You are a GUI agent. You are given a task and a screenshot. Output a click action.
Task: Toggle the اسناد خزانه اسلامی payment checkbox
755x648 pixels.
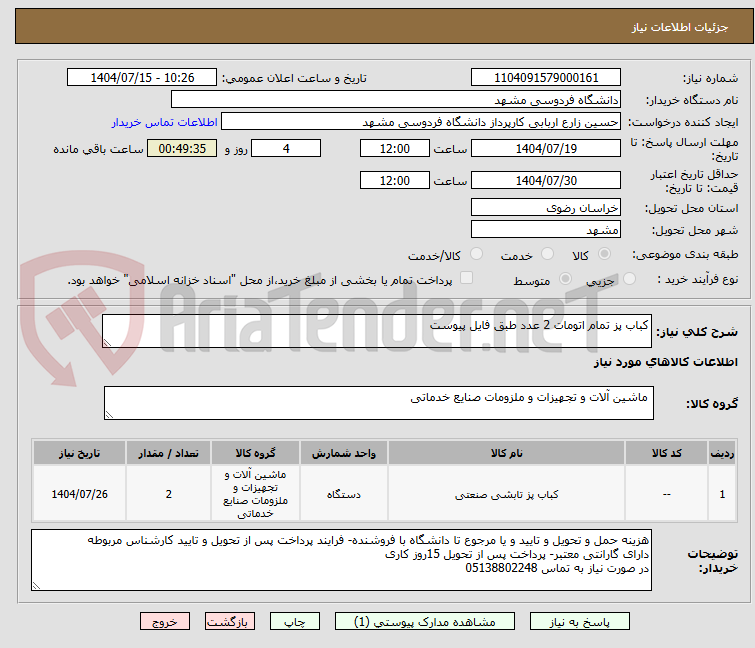tap(466, 278)
